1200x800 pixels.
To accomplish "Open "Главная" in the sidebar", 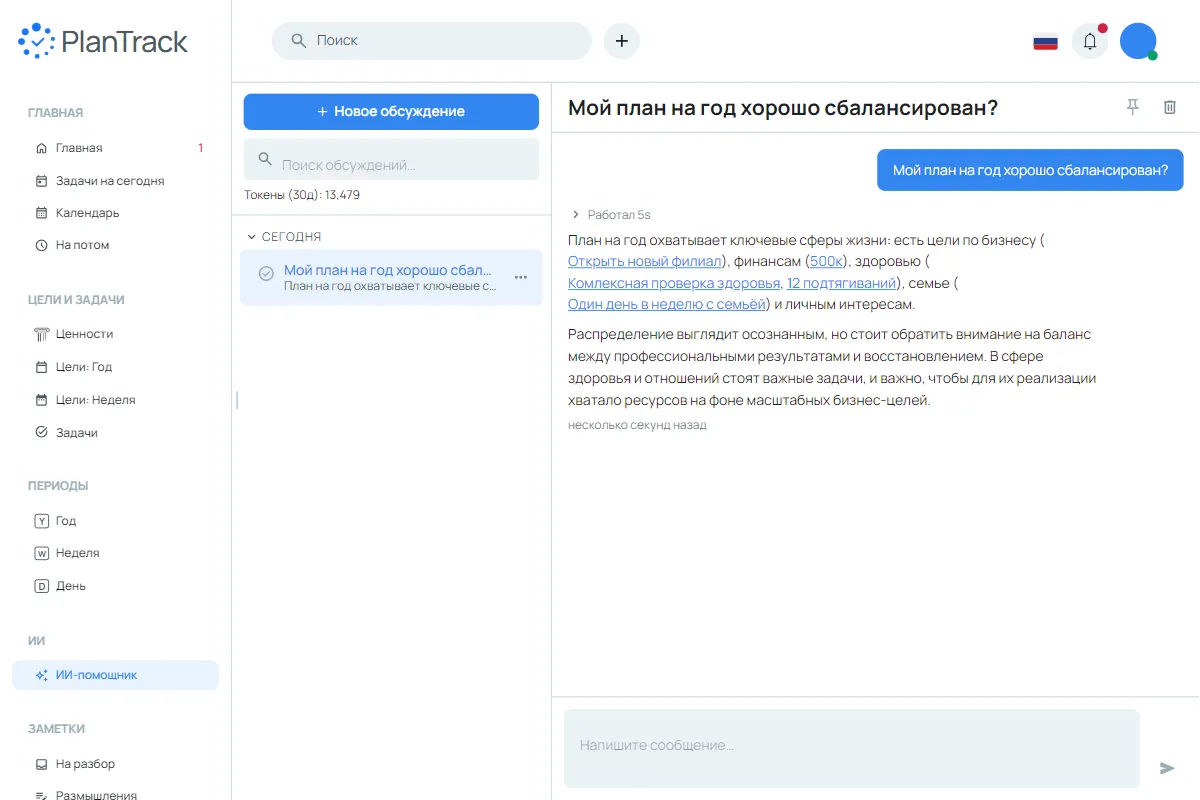I will [116, 148].
